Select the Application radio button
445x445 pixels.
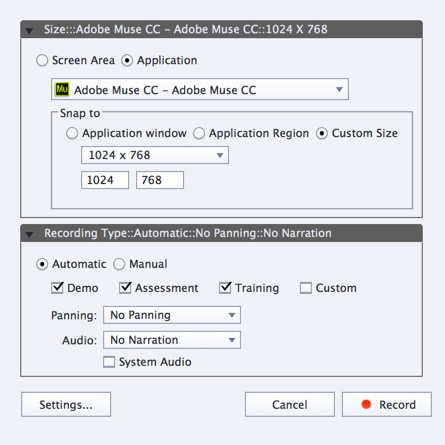(127, 60)
